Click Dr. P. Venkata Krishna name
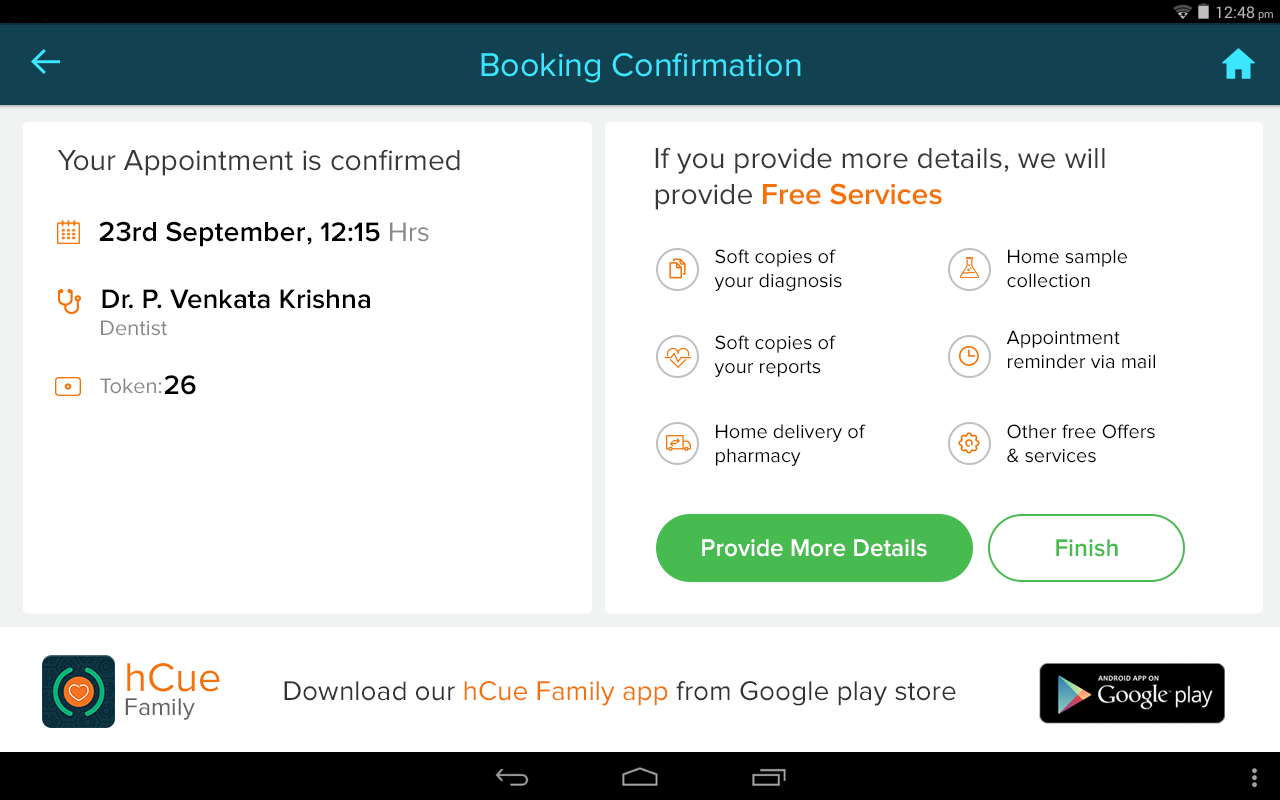 pos(236,299)
